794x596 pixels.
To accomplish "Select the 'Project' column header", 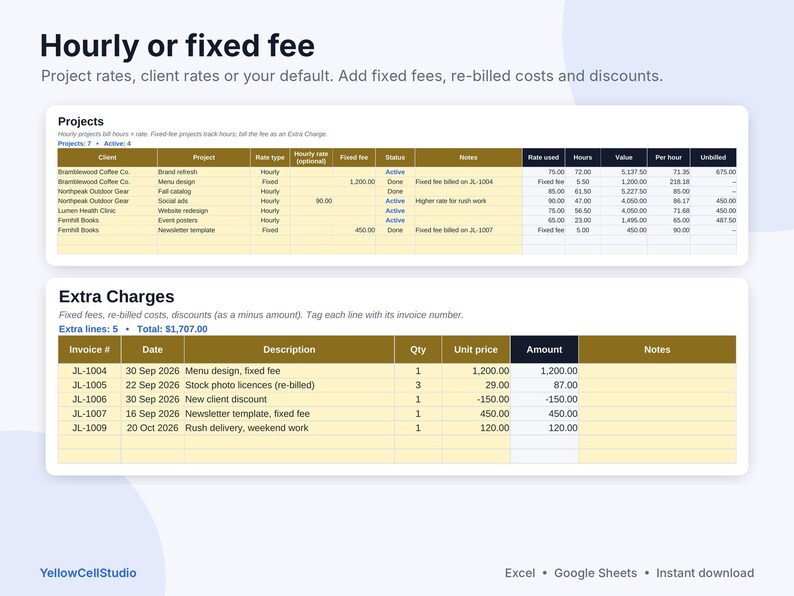I will pos(204,157).
